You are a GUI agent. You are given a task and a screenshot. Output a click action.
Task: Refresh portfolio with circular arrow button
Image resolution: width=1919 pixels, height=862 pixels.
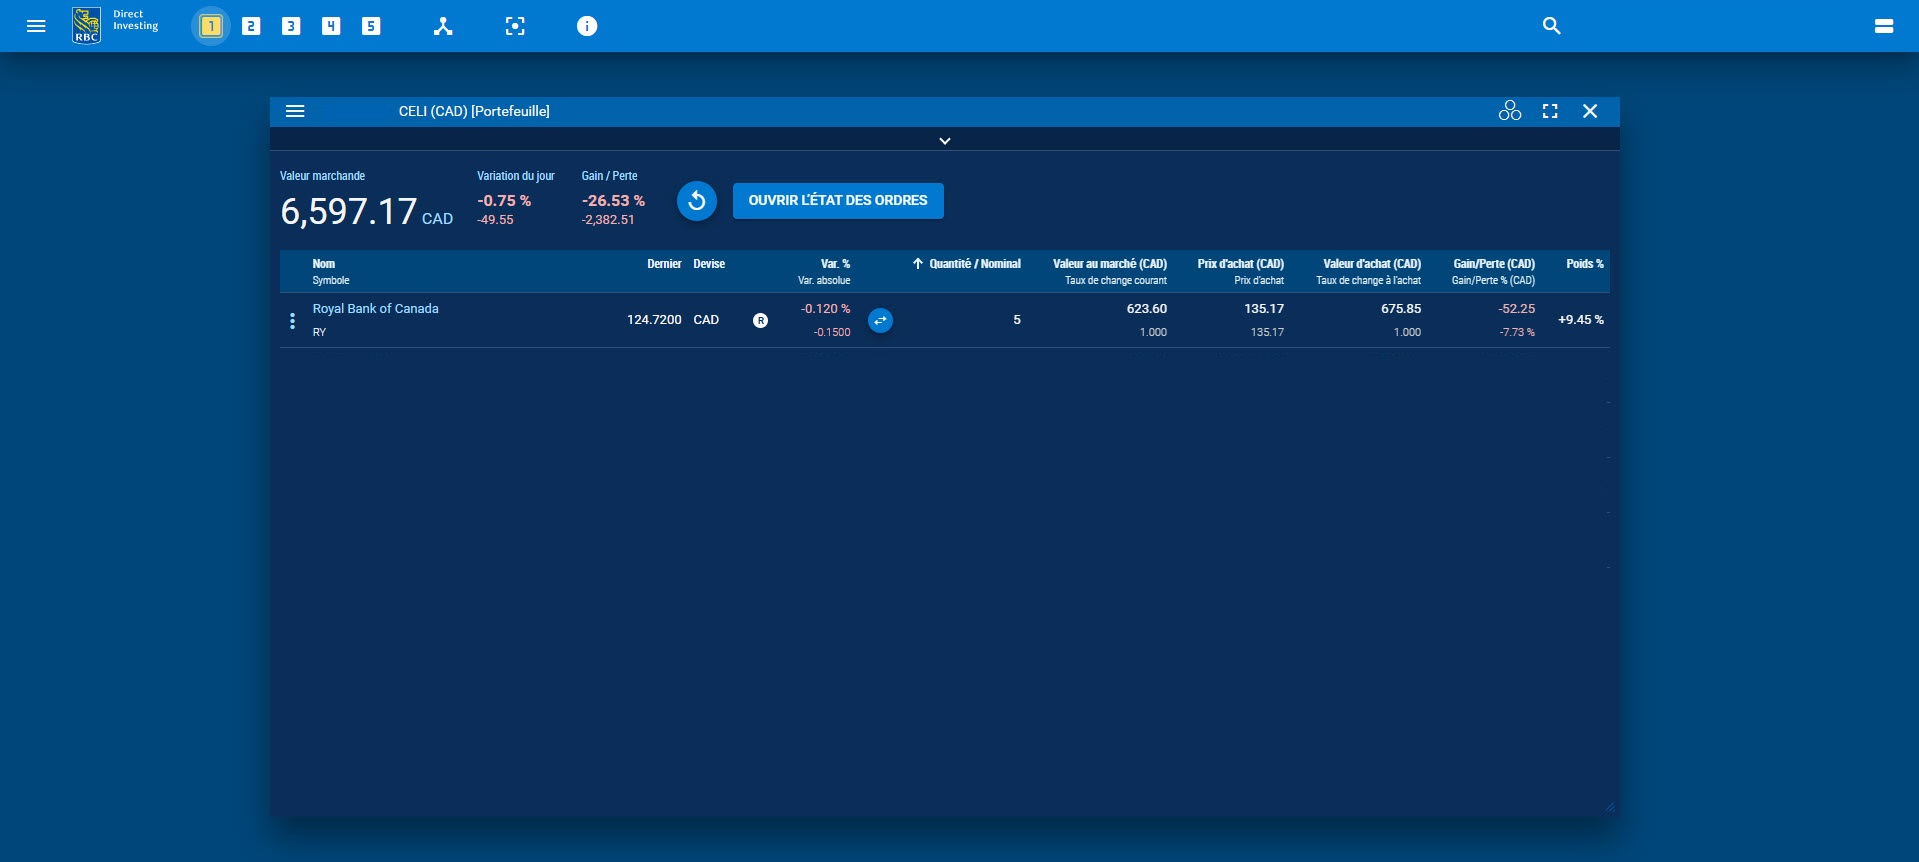(x=697, y=201)
